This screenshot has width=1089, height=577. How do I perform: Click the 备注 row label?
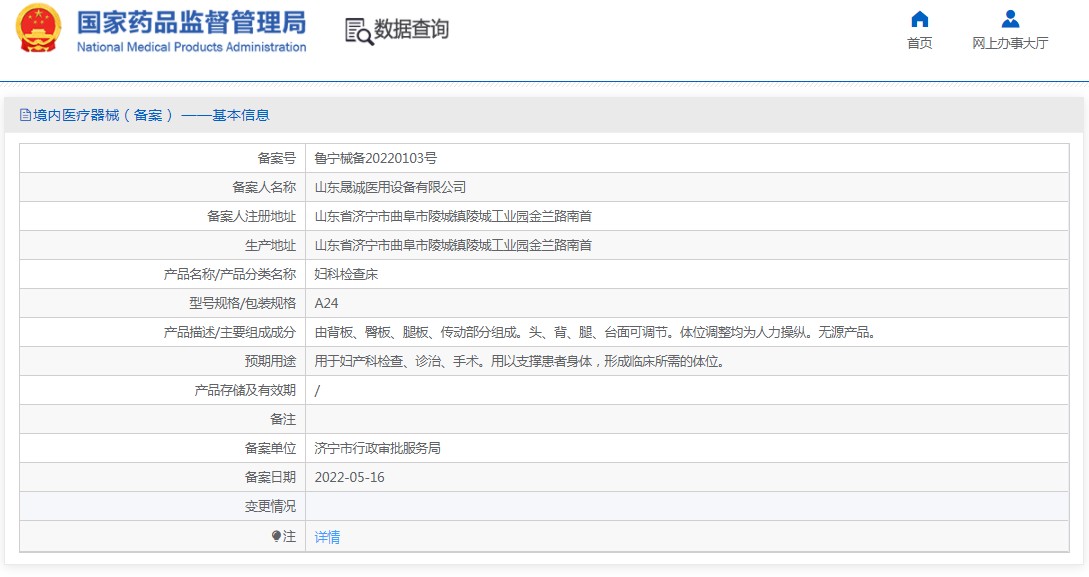[x=283, y=419]
